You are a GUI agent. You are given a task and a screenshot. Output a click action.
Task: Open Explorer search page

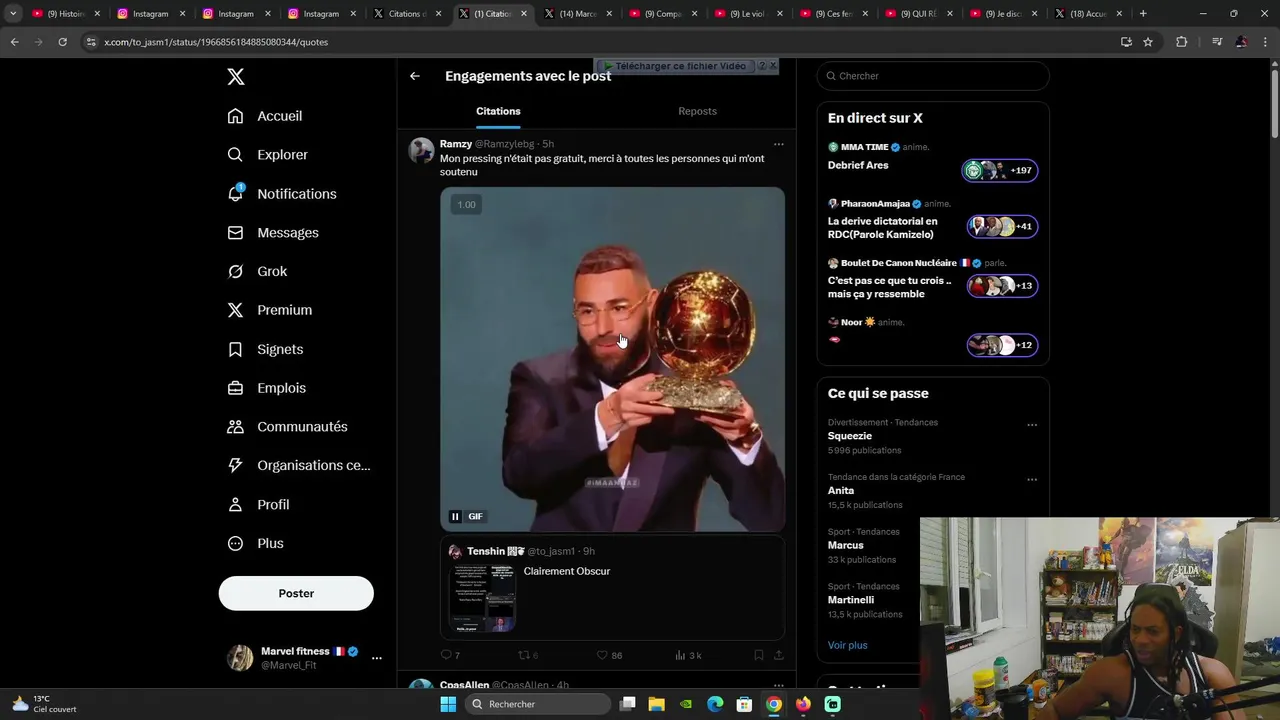pyautogui.click(x=268, y=155)
